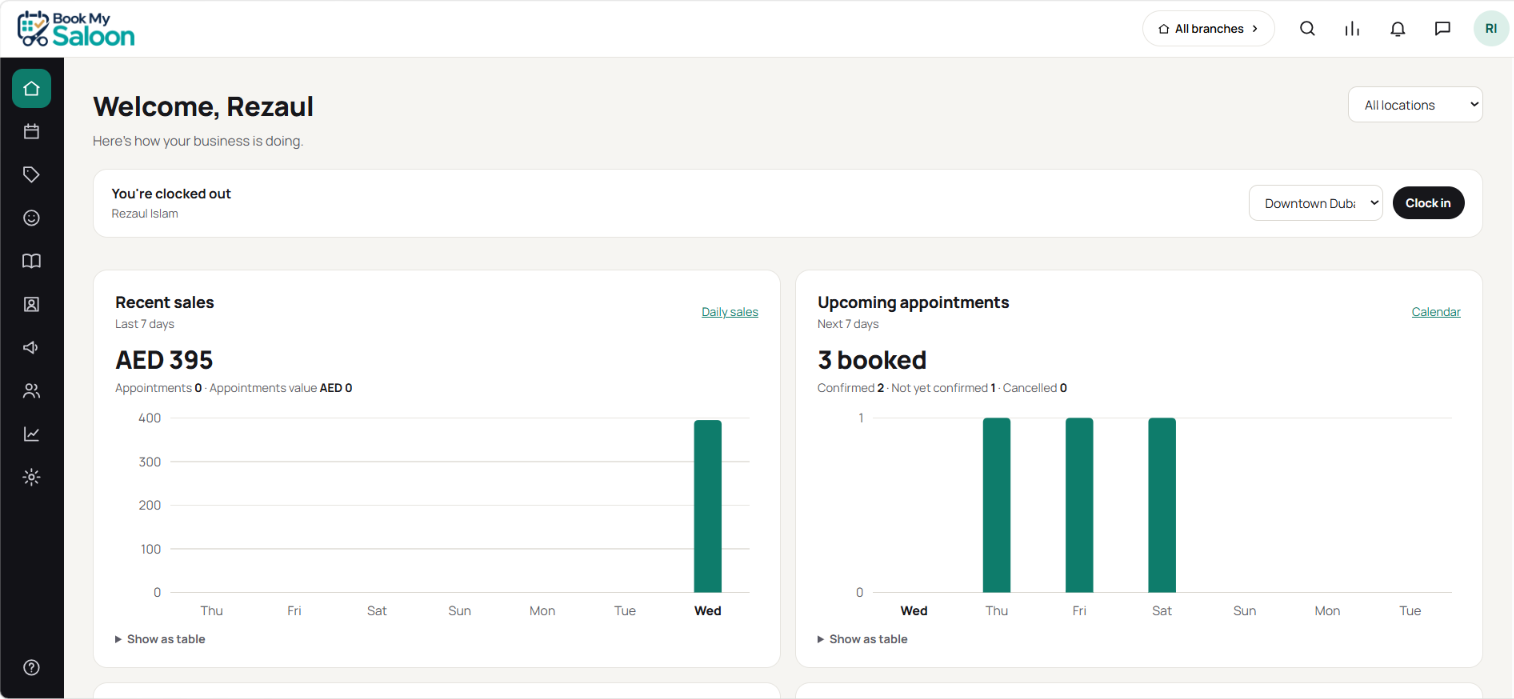
Task: Open the open-book Catalog sidebar icon
Action: 32,261
